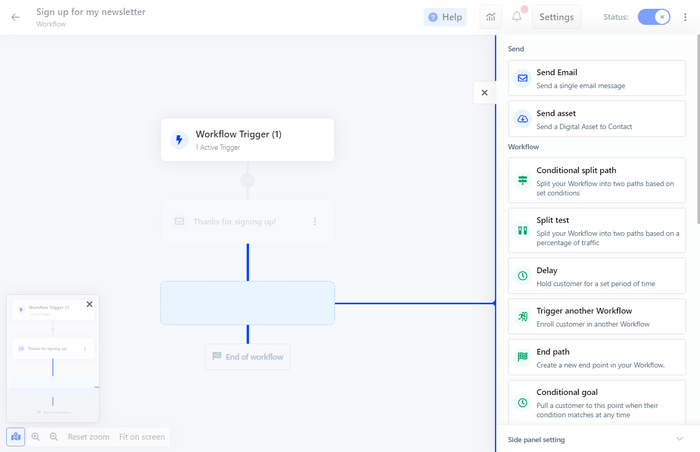Click the 'Sign up for my newsletter' title

point(91,12)
